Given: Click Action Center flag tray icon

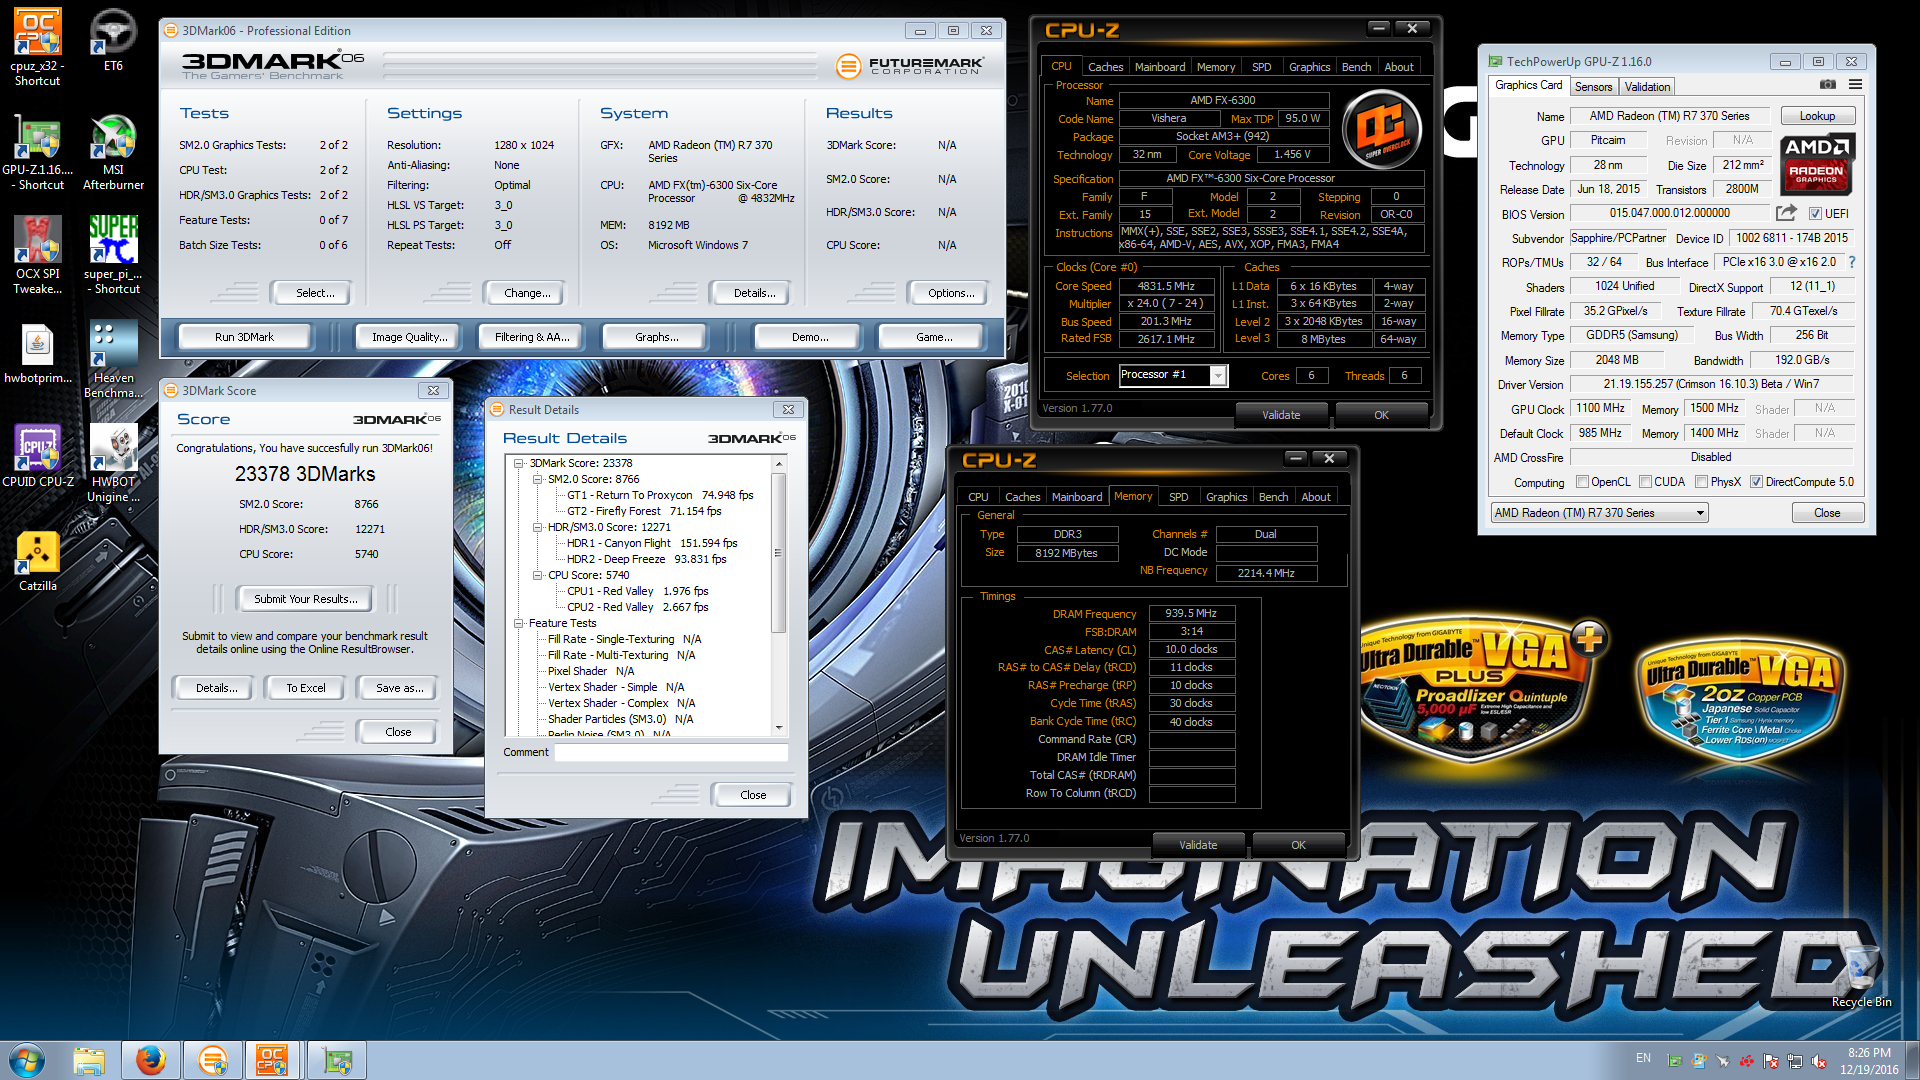Looking at the screenshot, I should 1771,1061.
